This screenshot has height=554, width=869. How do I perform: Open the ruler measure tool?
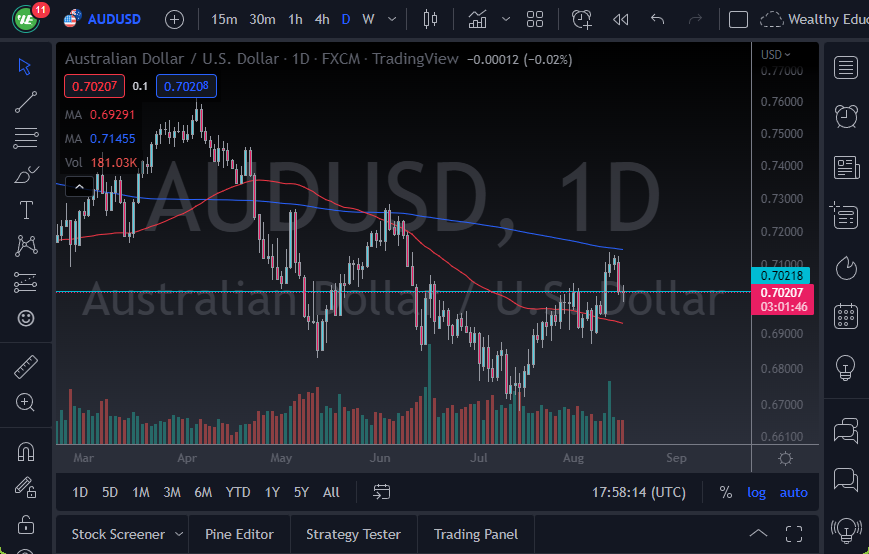click(26, 367)
